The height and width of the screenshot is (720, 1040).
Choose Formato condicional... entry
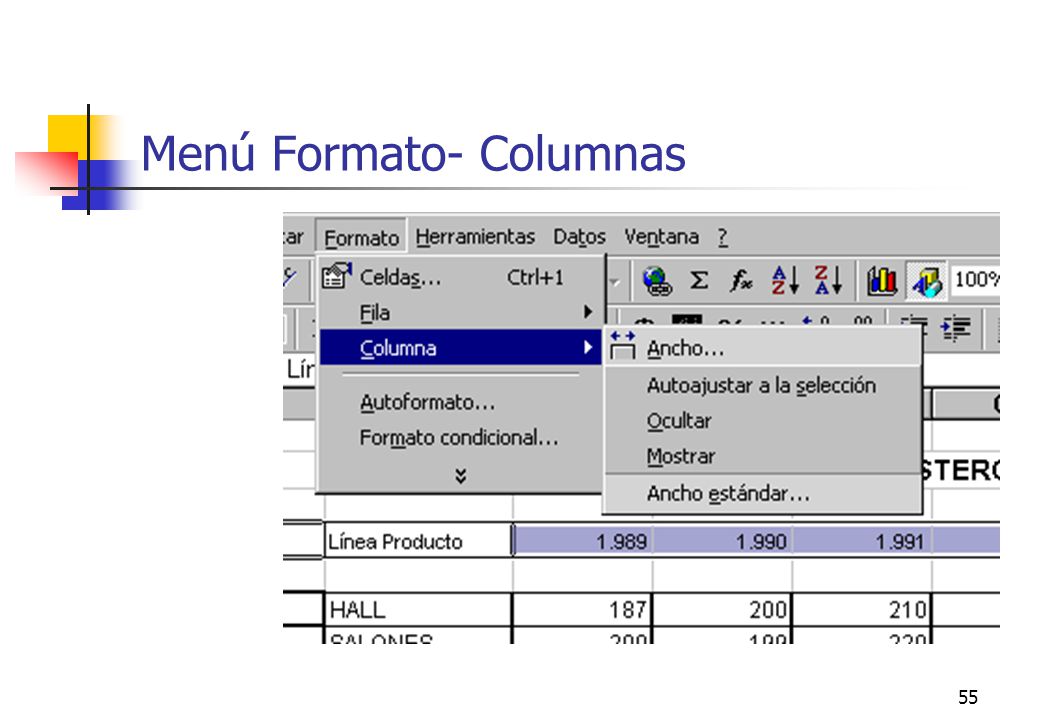[x=460, y=438]
